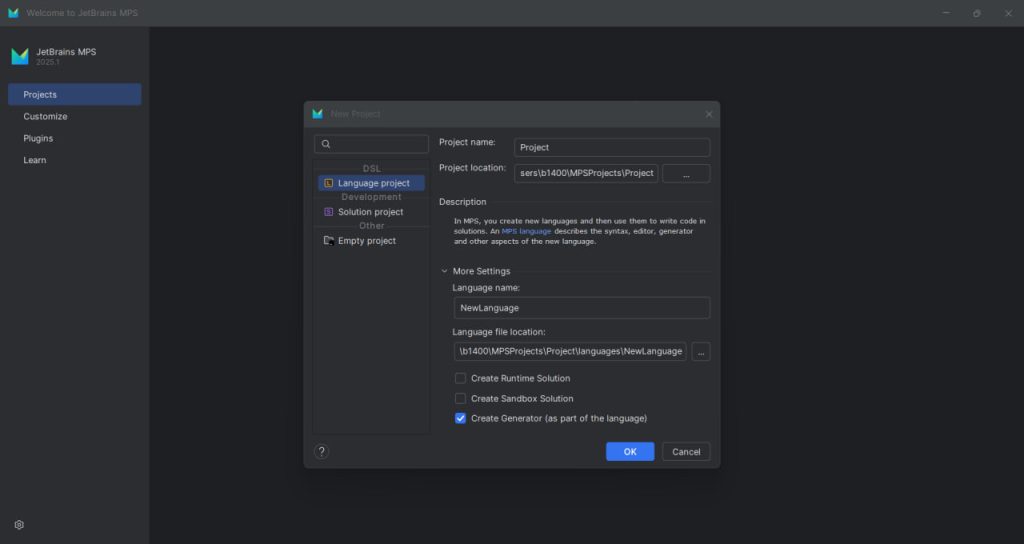Click the Project location path field

(x=586, y=174)
